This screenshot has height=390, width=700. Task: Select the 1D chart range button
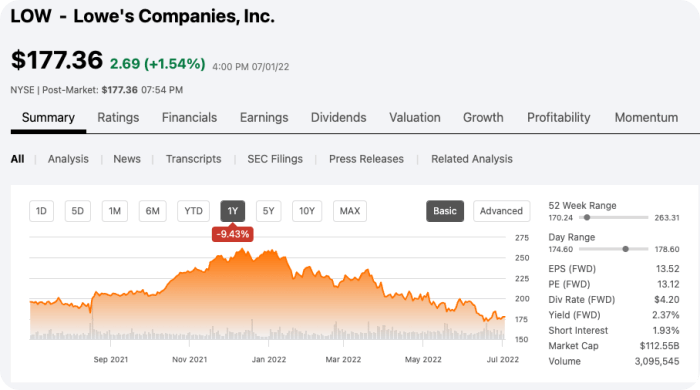click(x=41, y=211)
